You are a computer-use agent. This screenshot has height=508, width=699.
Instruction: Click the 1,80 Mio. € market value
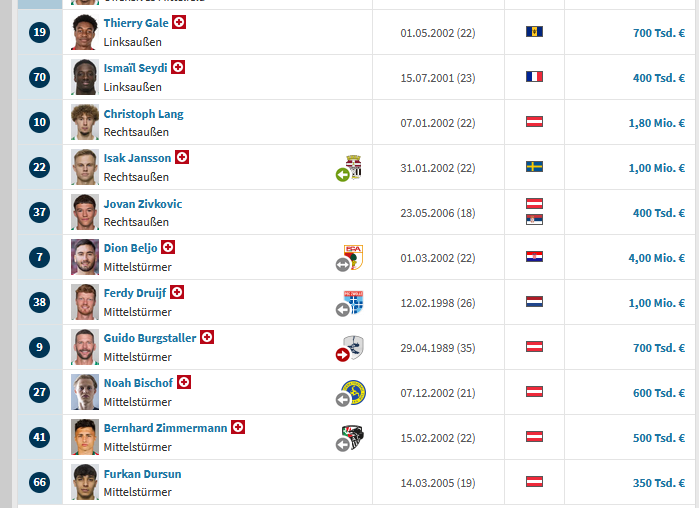(656, 123)
